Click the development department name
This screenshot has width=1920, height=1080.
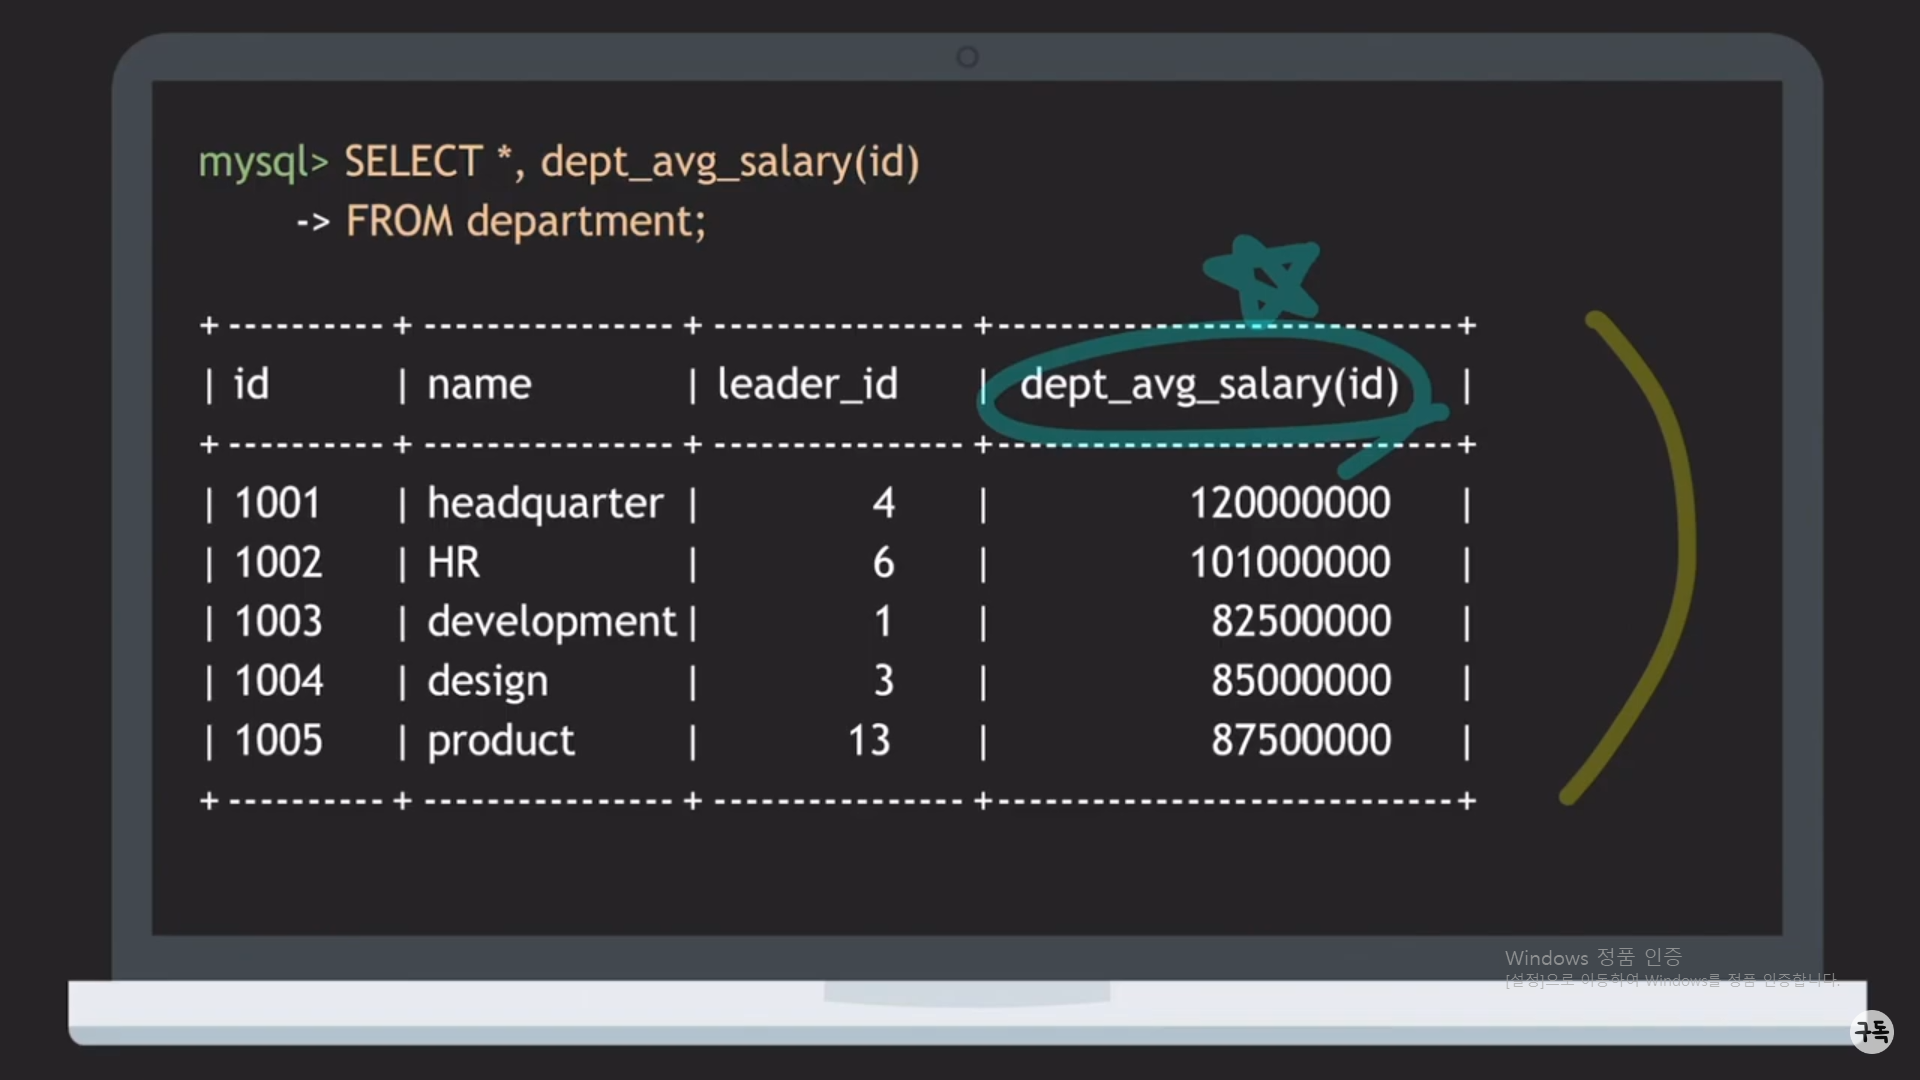551,622
